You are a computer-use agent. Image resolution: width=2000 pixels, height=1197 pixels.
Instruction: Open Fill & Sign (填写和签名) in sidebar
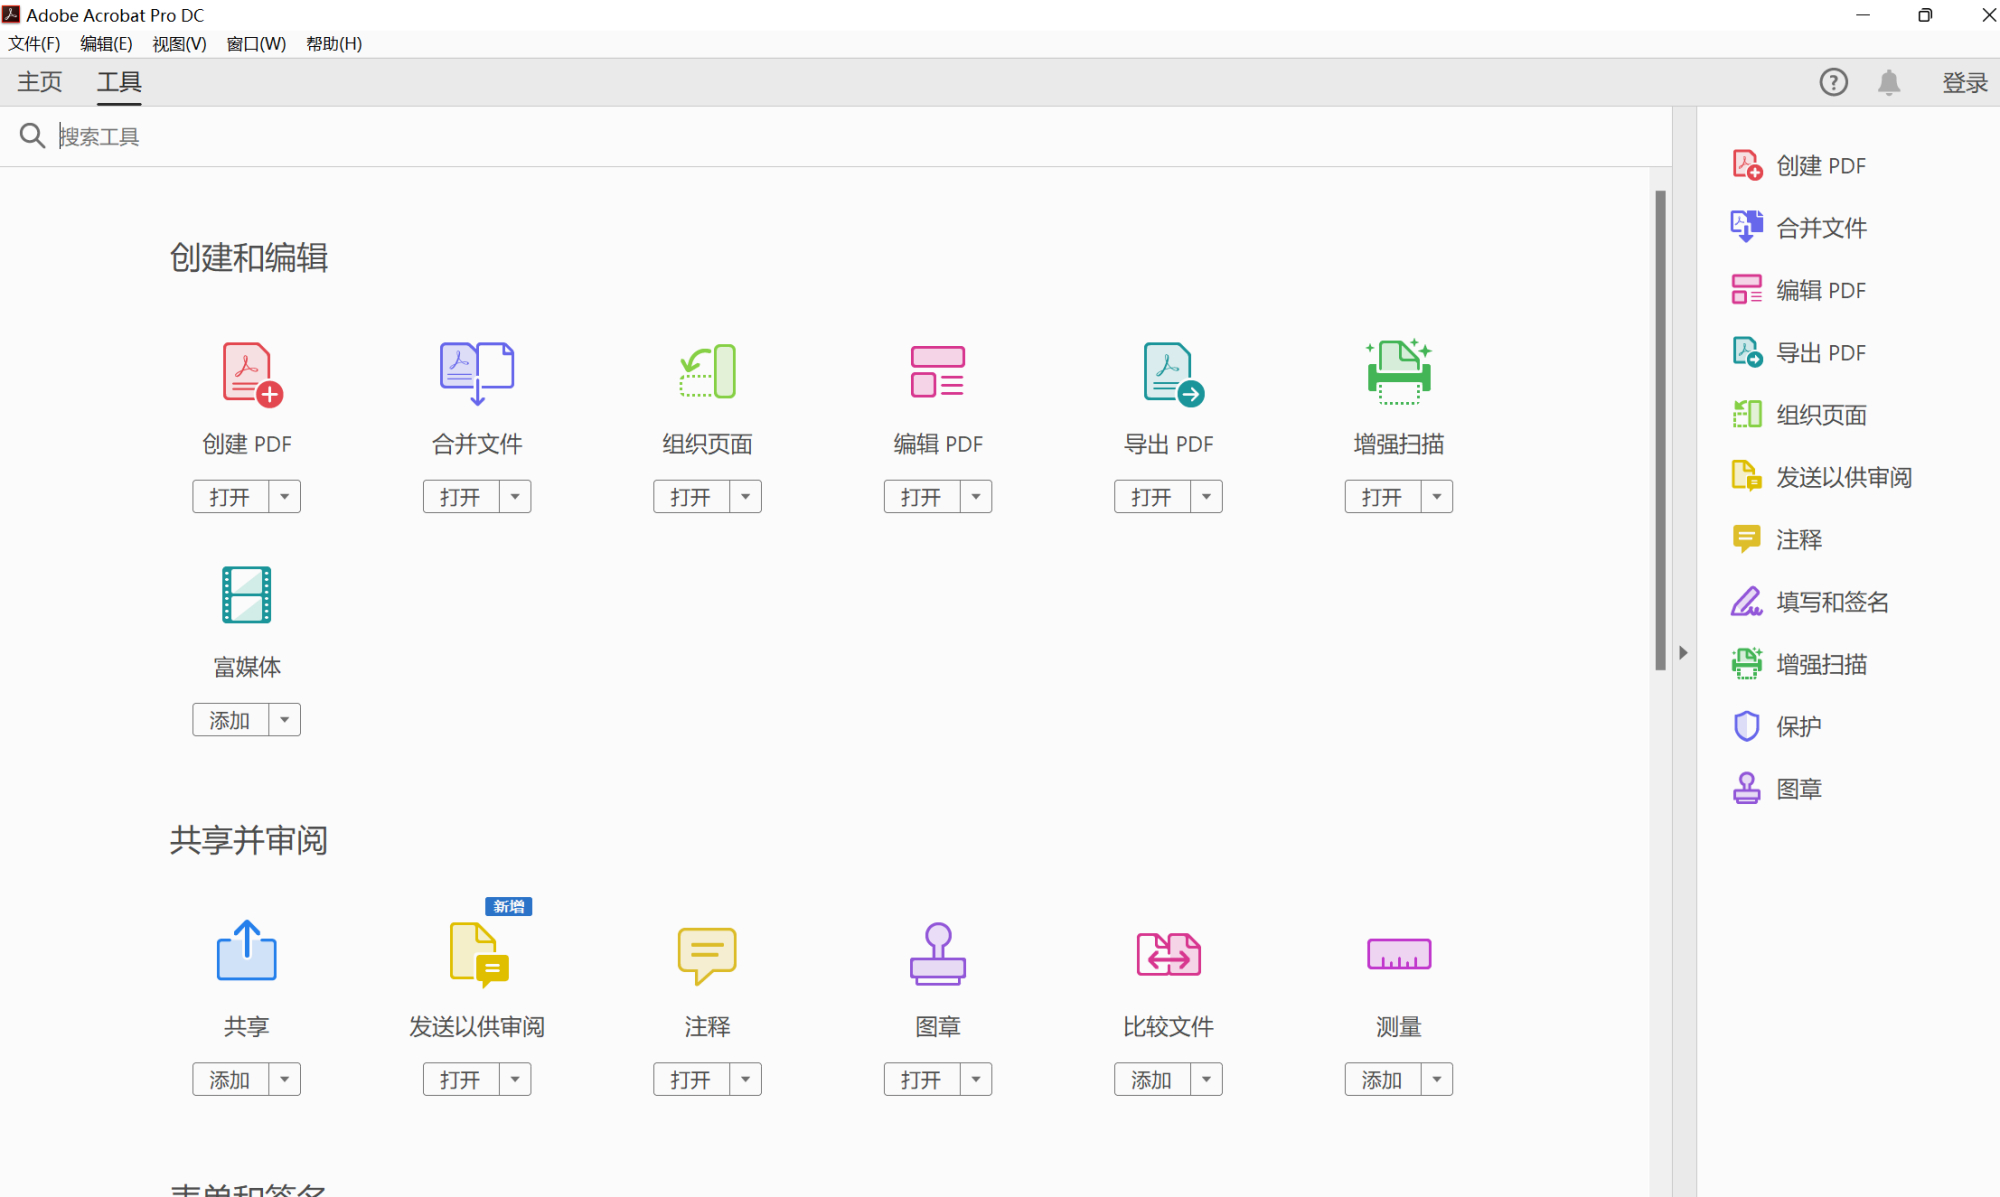tap(1831, 602)
